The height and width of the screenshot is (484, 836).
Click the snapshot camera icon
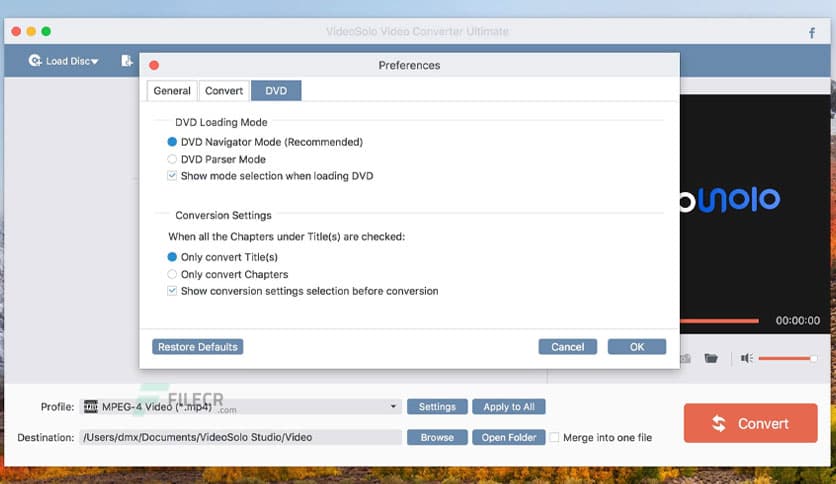coord(685,358)
